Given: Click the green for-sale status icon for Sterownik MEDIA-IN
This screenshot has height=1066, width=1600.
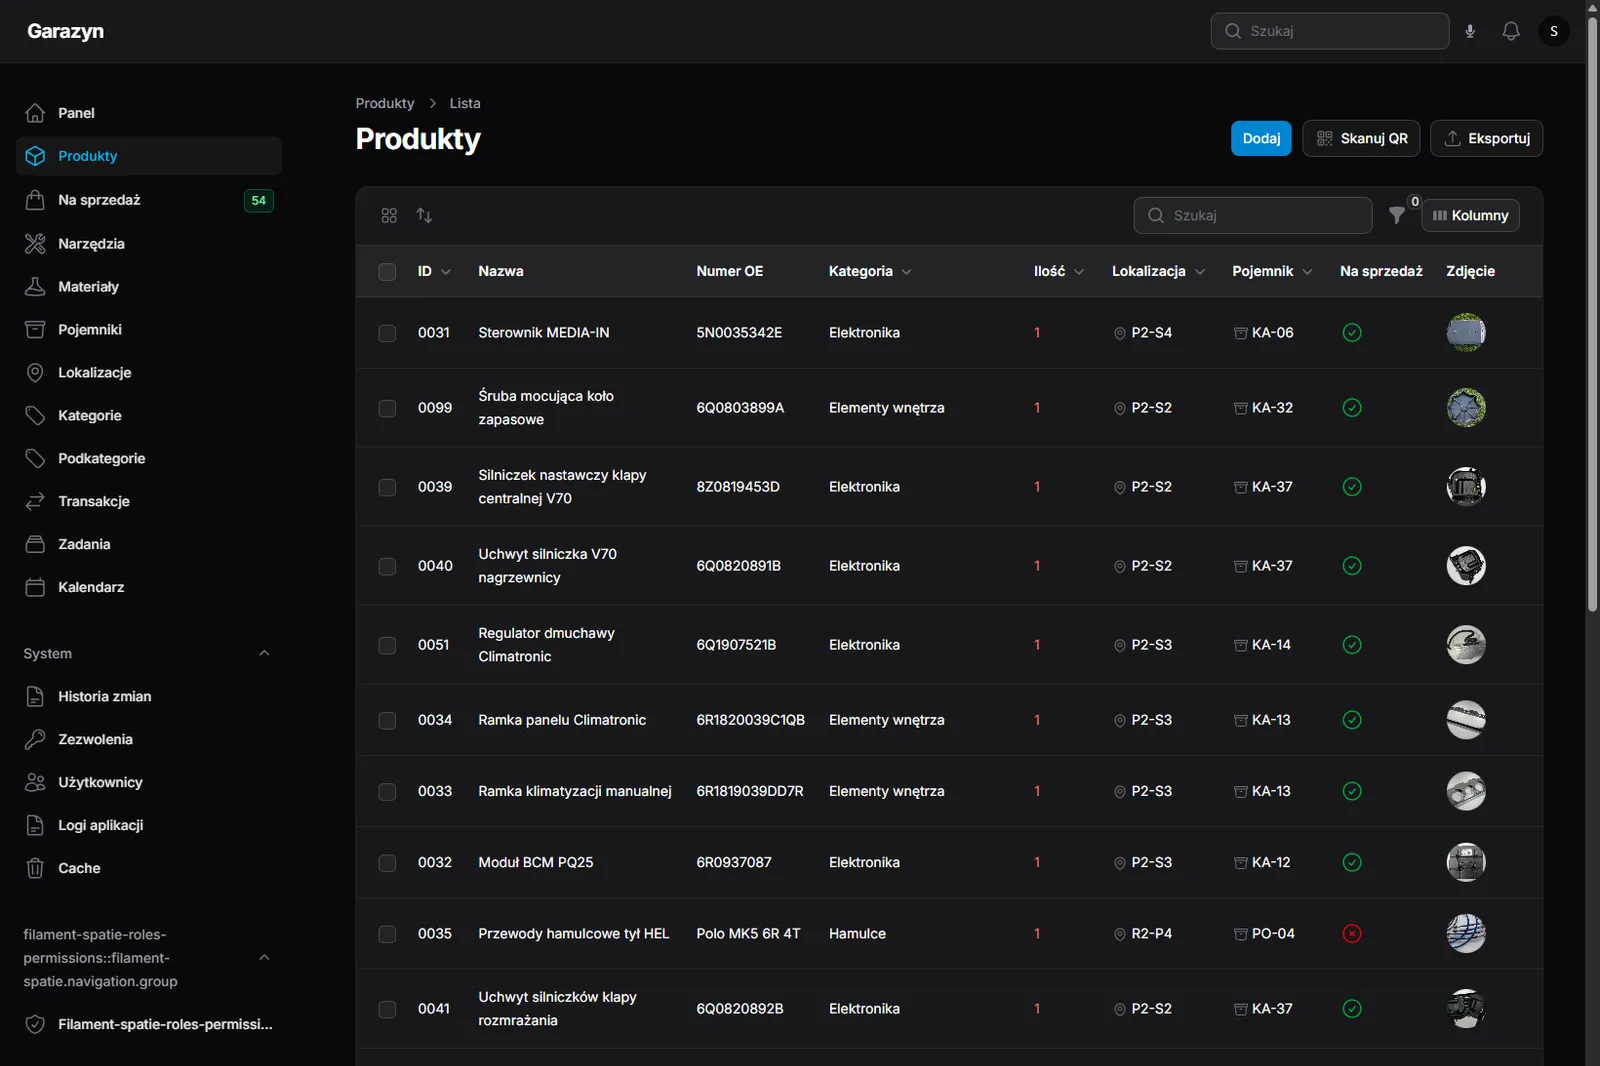Looking at the screenshot, I should pos(1352,333).
